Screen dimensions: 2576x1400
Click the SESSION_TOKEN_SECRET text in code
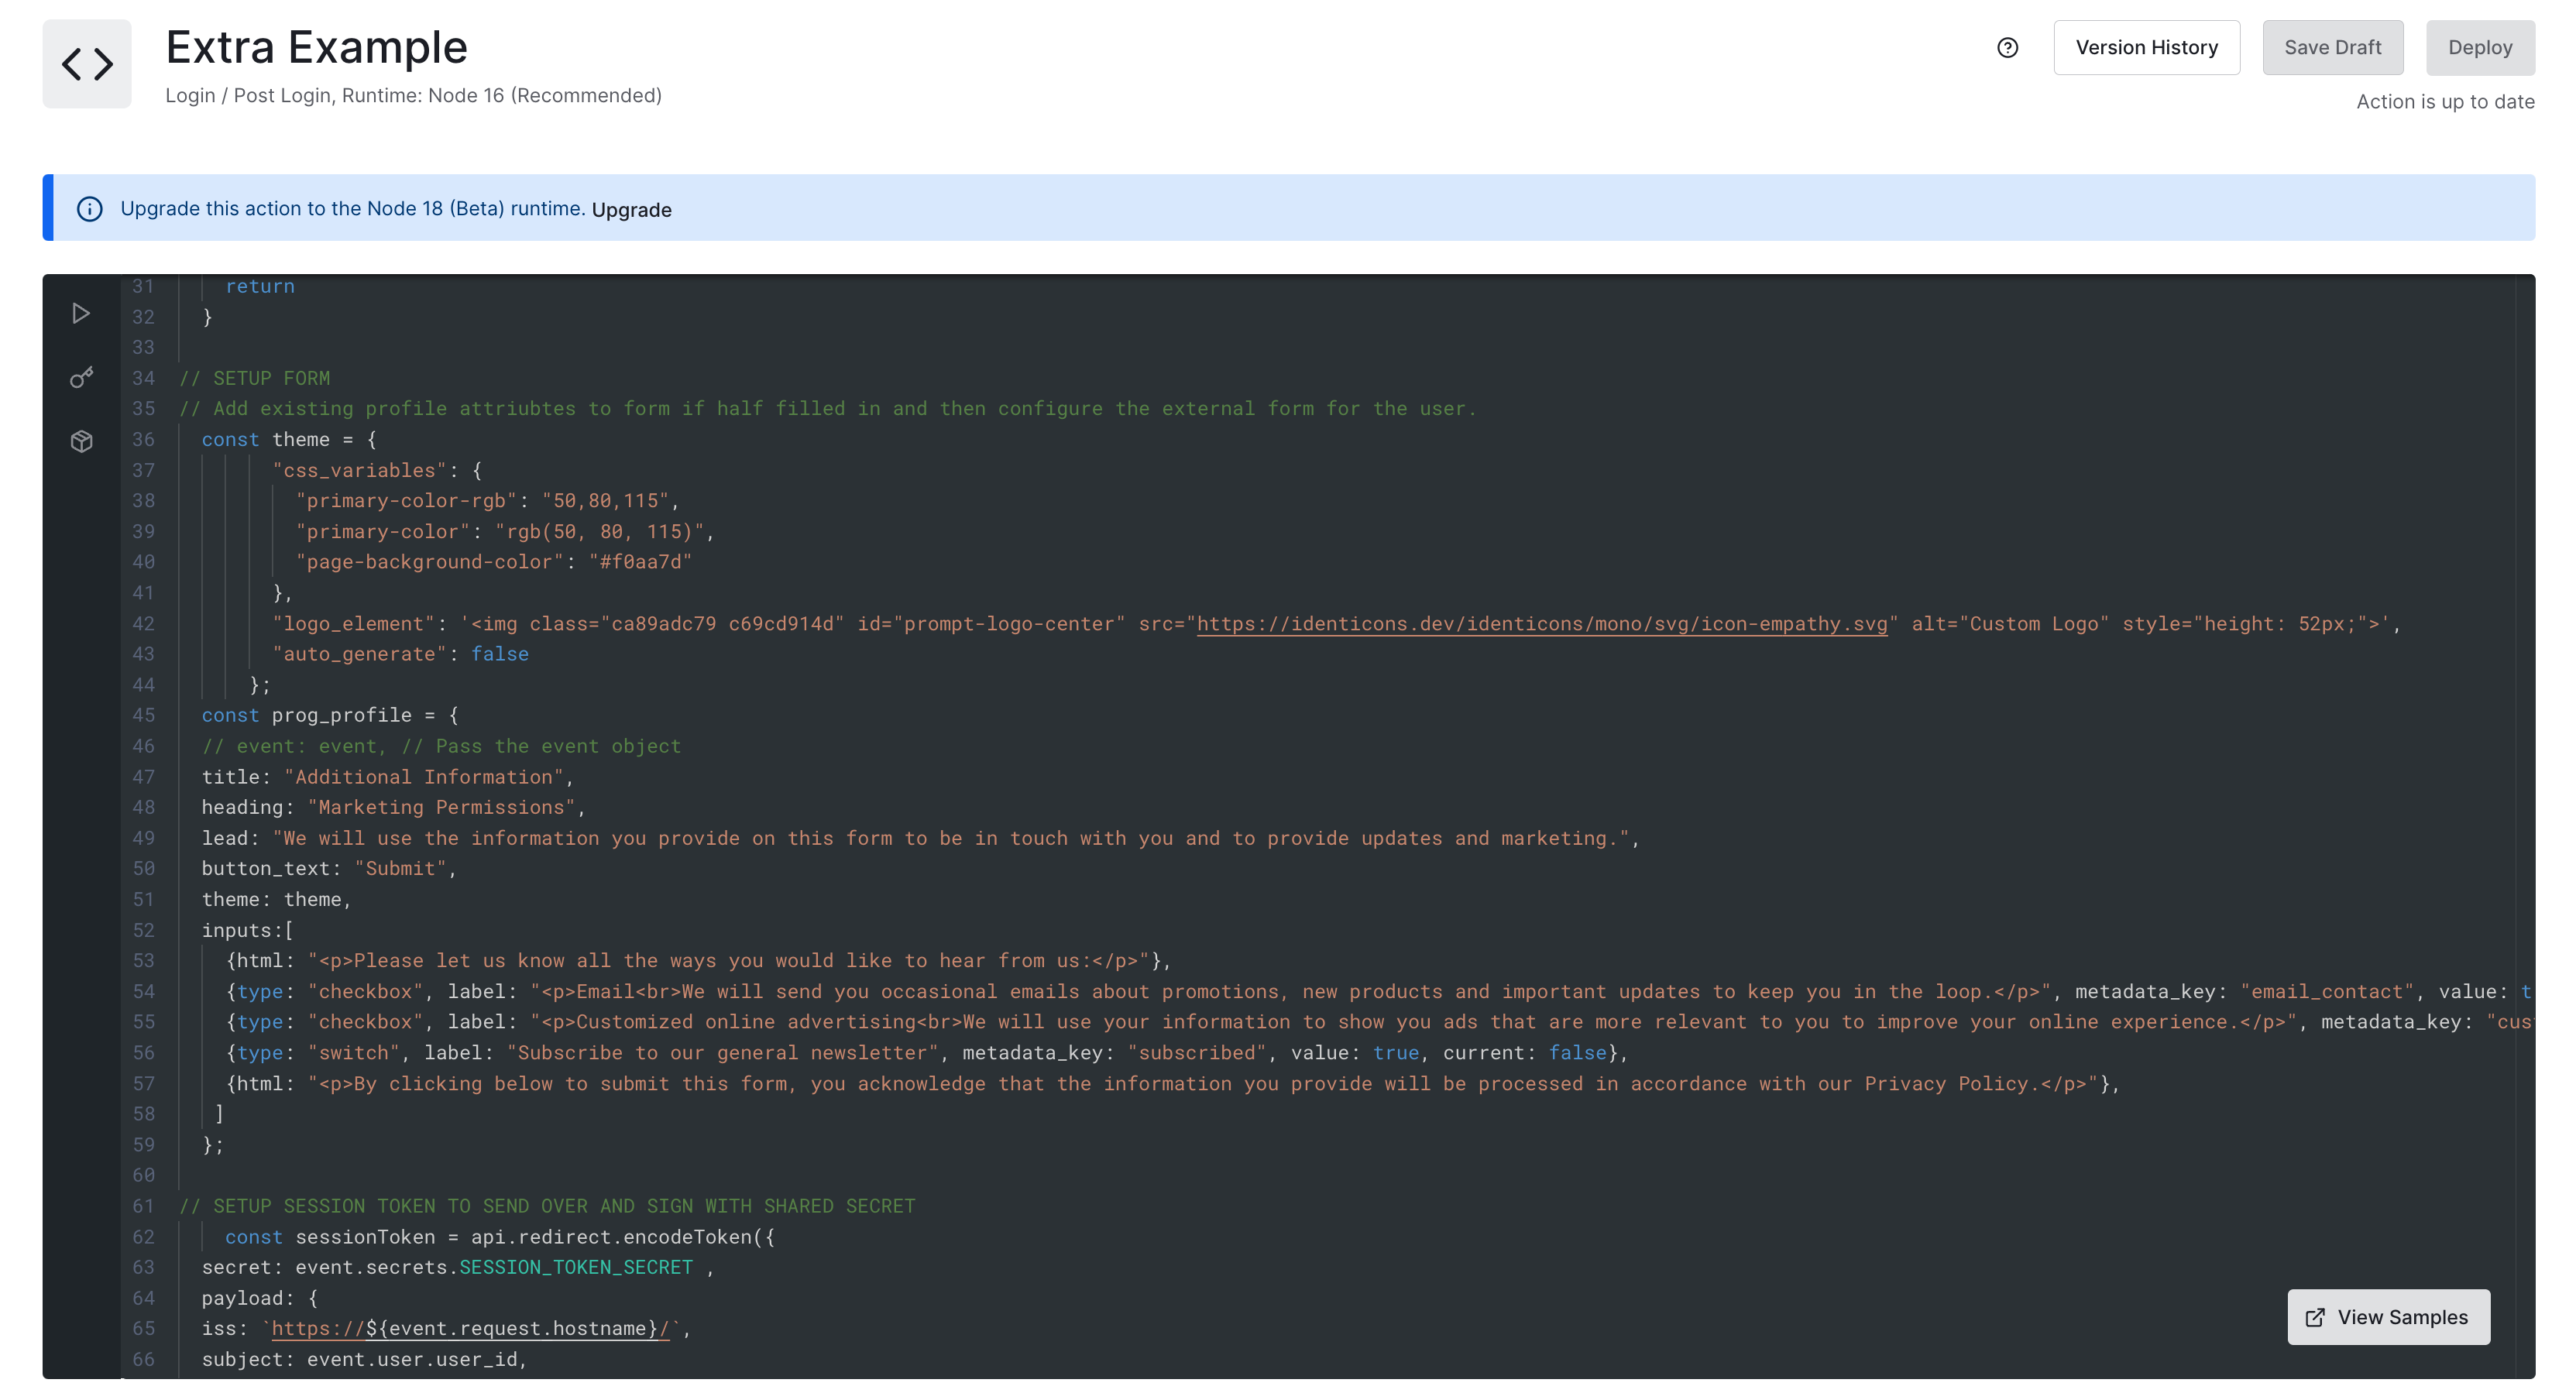576,1268
